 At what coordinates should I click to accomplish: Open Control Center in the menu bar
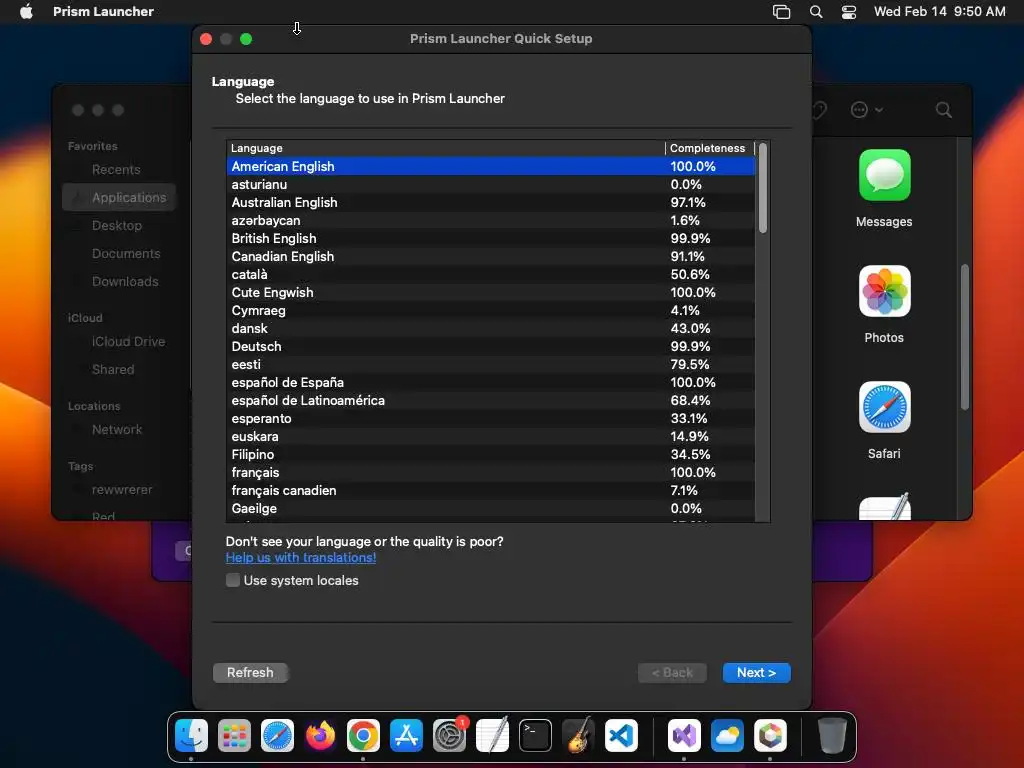(848, 12)
